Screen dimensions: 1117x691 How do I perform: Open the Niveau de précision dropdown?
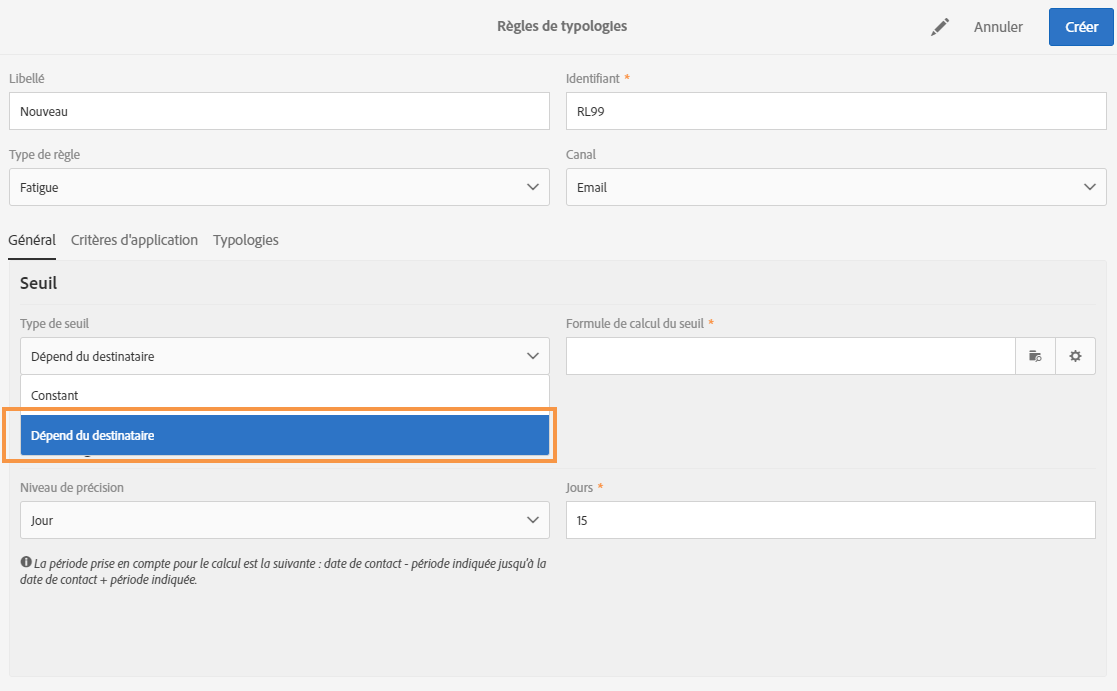[x=284, y=520]
